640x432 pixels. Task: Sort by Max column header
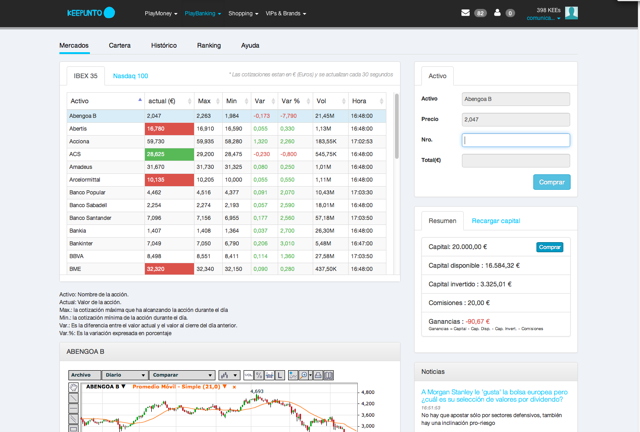click(209, 101)
